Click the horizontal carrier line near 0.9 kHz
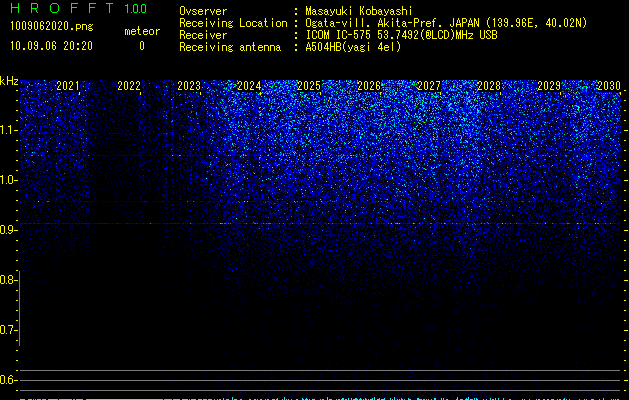629x400 pixels. (320, 223)
